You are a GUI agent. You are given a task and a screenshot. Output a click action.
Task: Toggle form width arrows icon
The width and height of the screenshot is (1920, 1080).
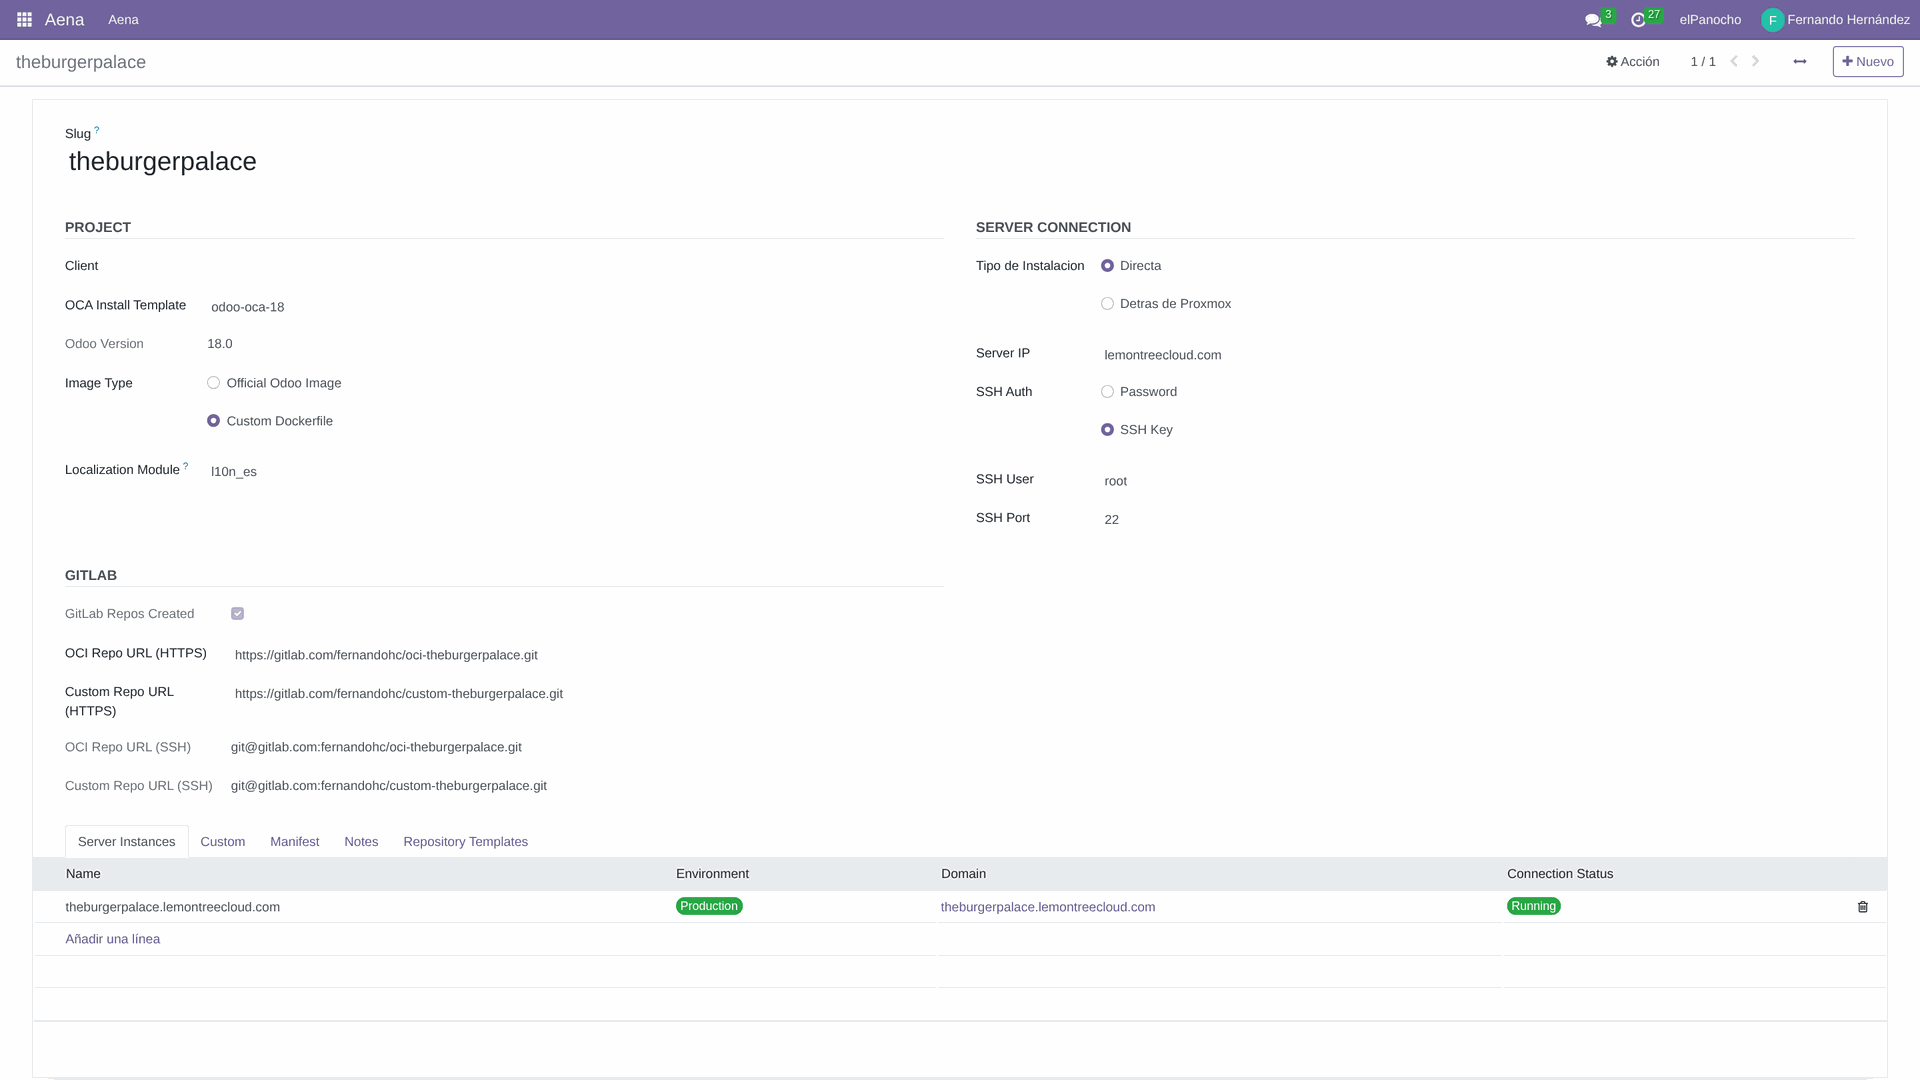1800,62
